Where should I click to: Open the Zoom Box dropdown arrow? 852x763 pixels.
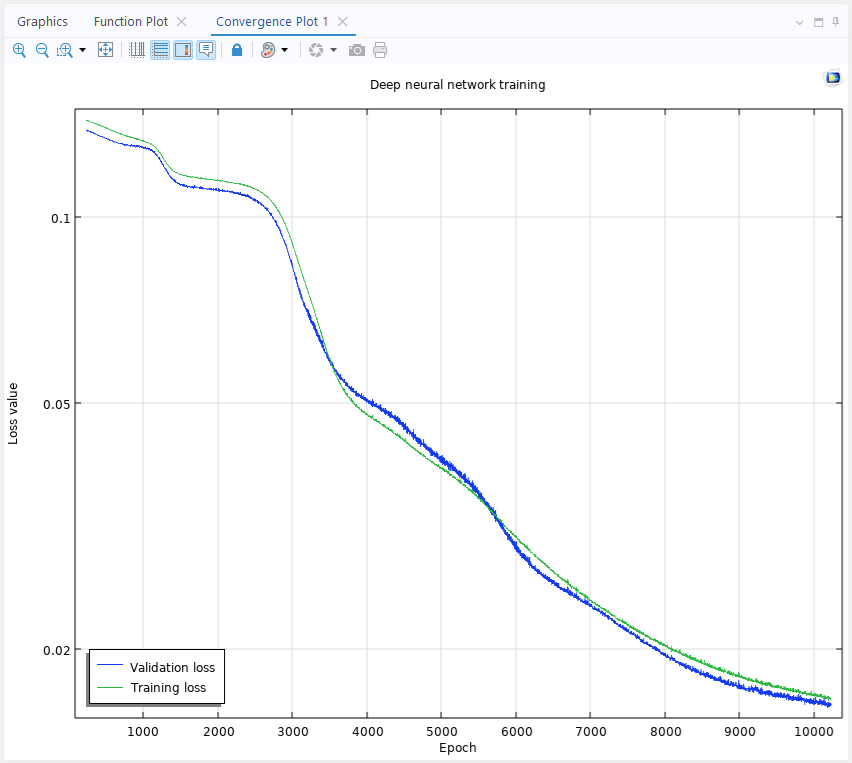point(83,50)
